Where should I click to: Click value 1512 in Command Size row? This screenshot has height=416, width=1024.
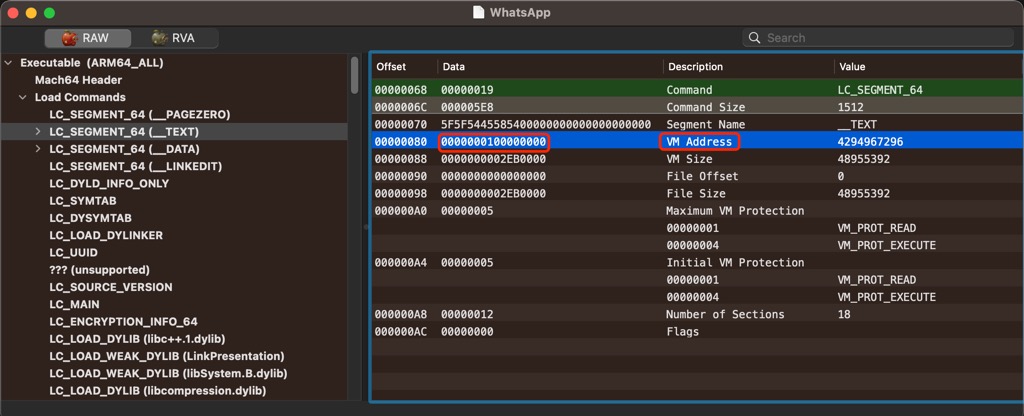point(850,107)
